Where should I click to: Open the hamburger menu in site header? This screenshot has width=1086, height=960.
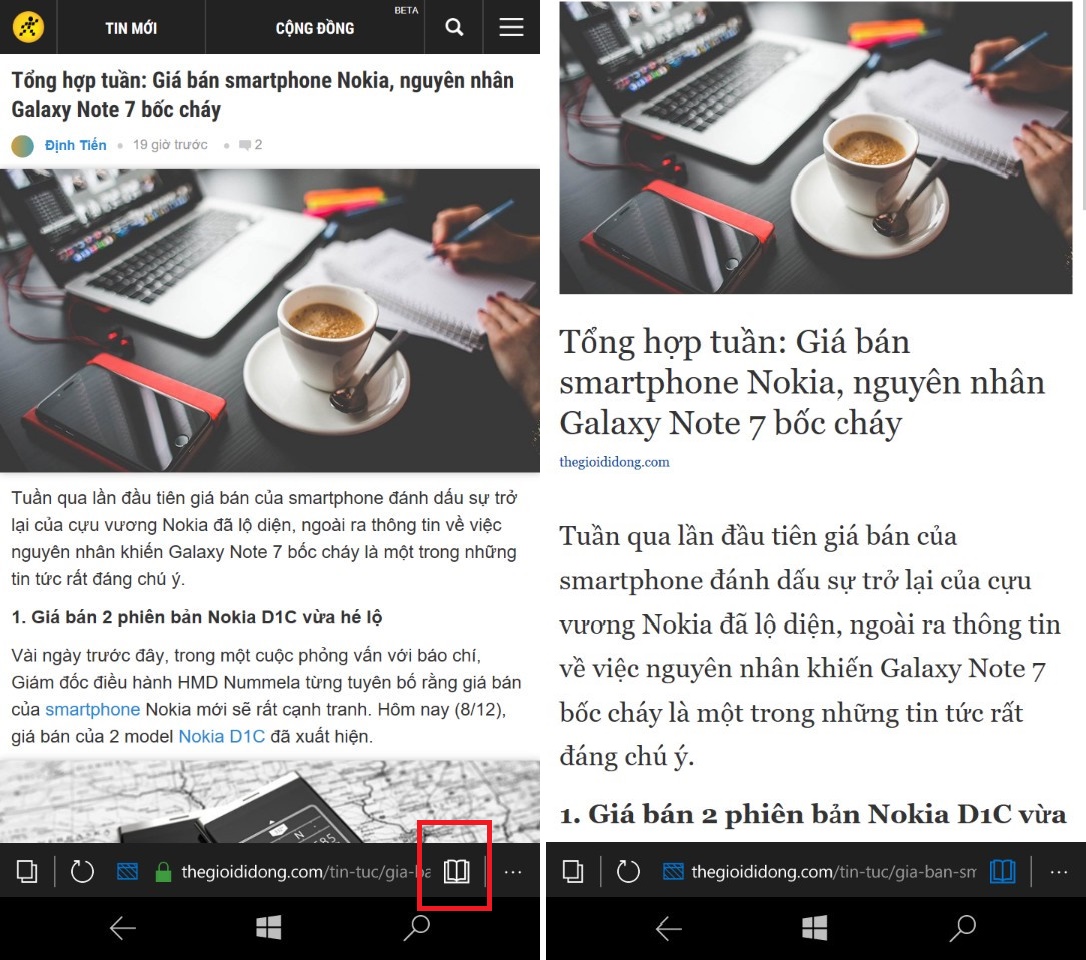[511, 27]
